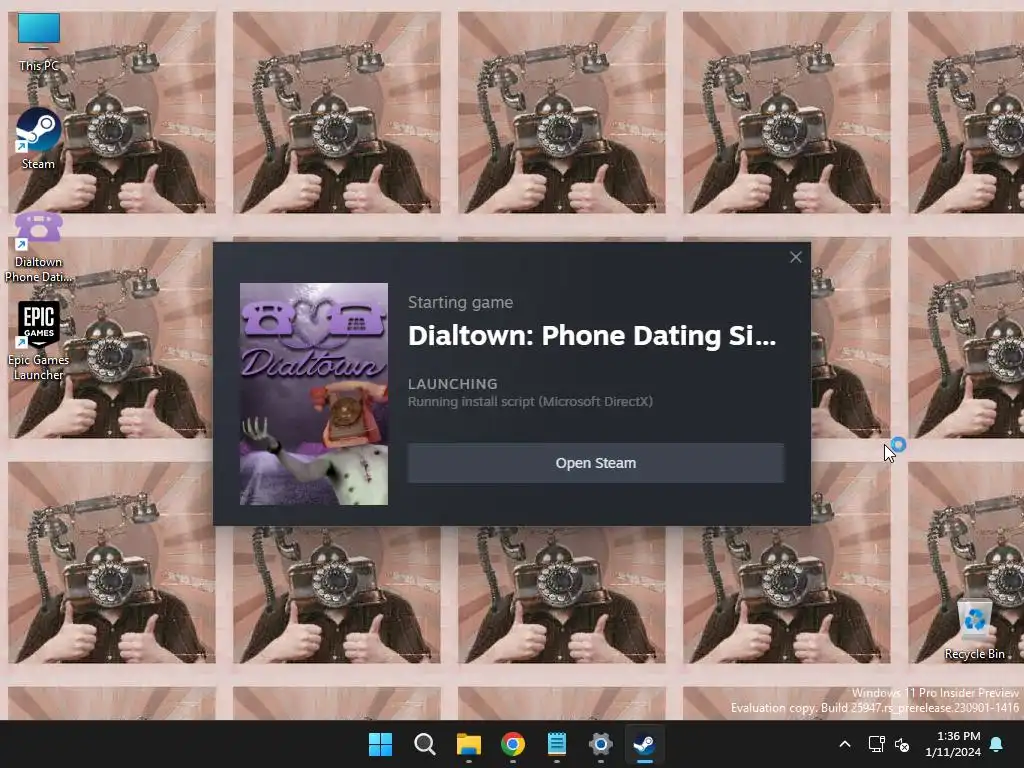Screen dimensions: 1024x768
Task: Switch to Steam in the taskbar
Action: (645, 744)
